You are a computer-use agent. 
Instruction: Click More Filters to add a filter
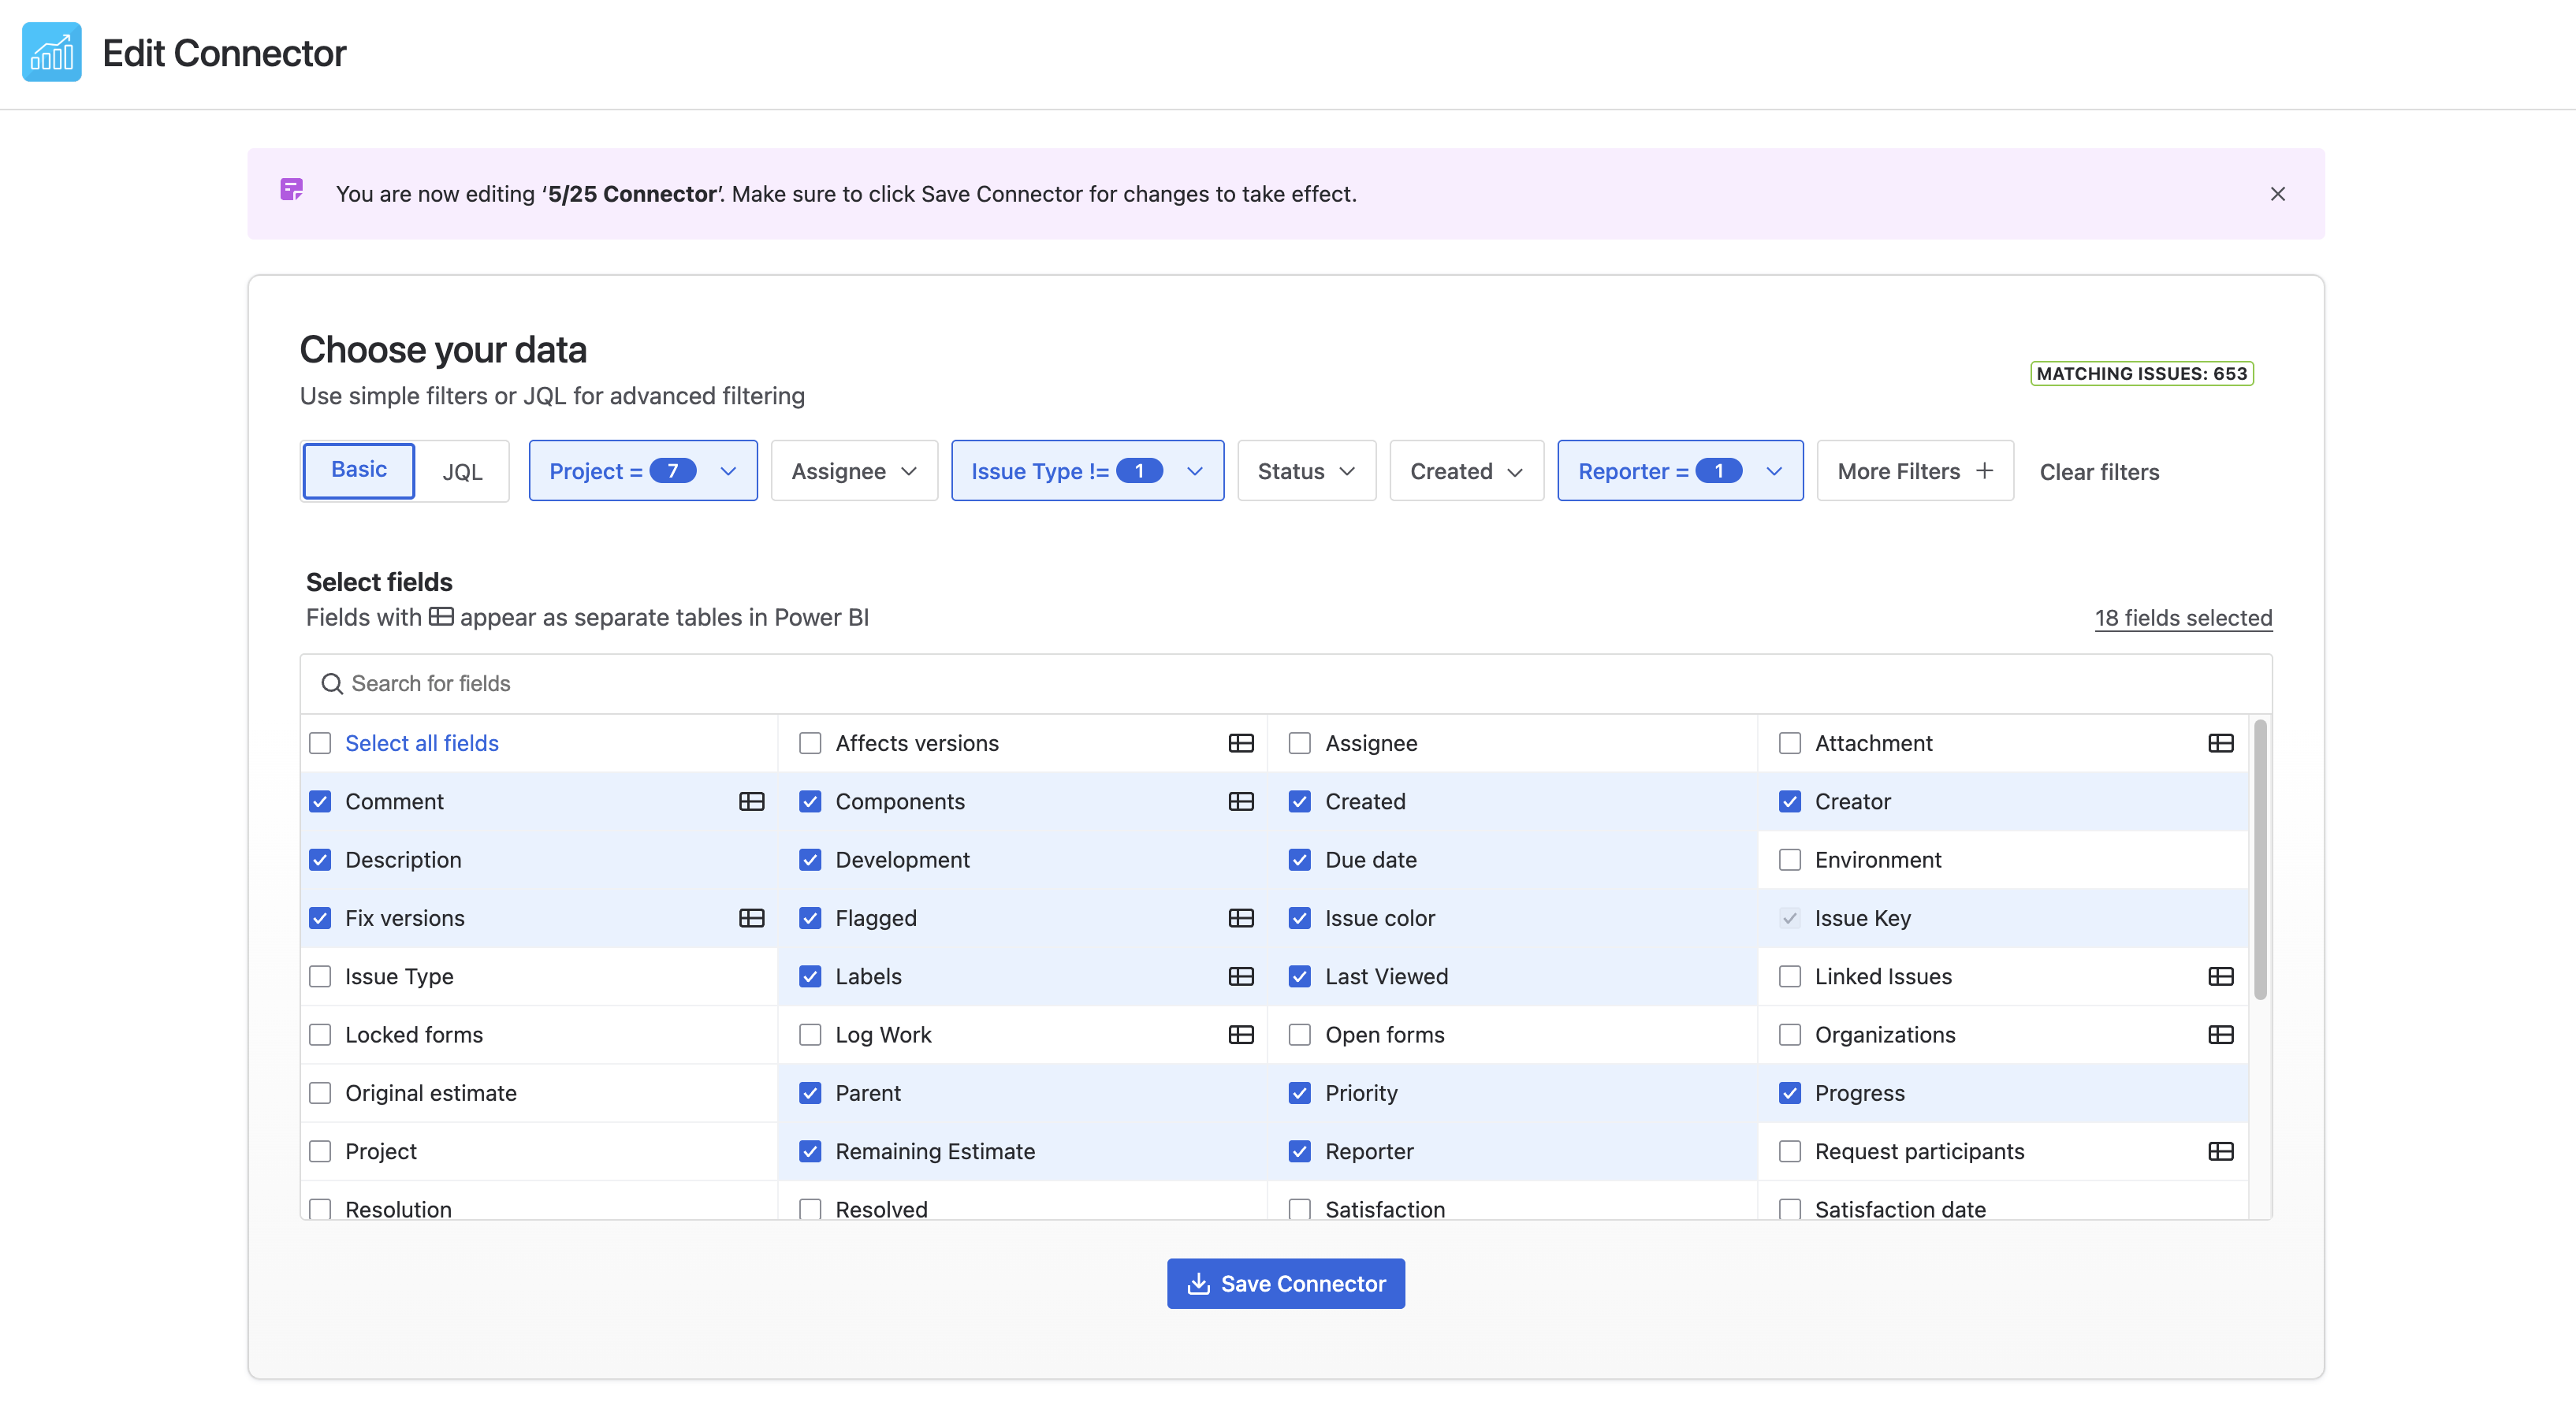coord(1915,471)
